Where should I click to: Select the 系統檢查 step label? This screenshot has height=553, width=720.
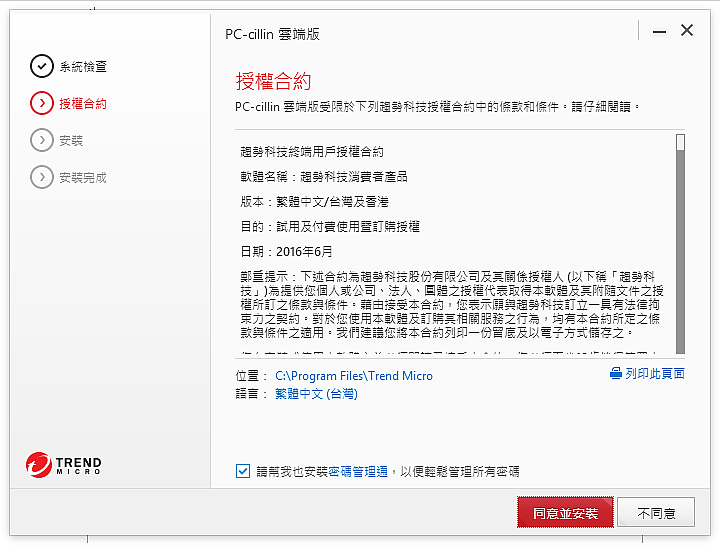pyautogui.click(x=83, y=67)
